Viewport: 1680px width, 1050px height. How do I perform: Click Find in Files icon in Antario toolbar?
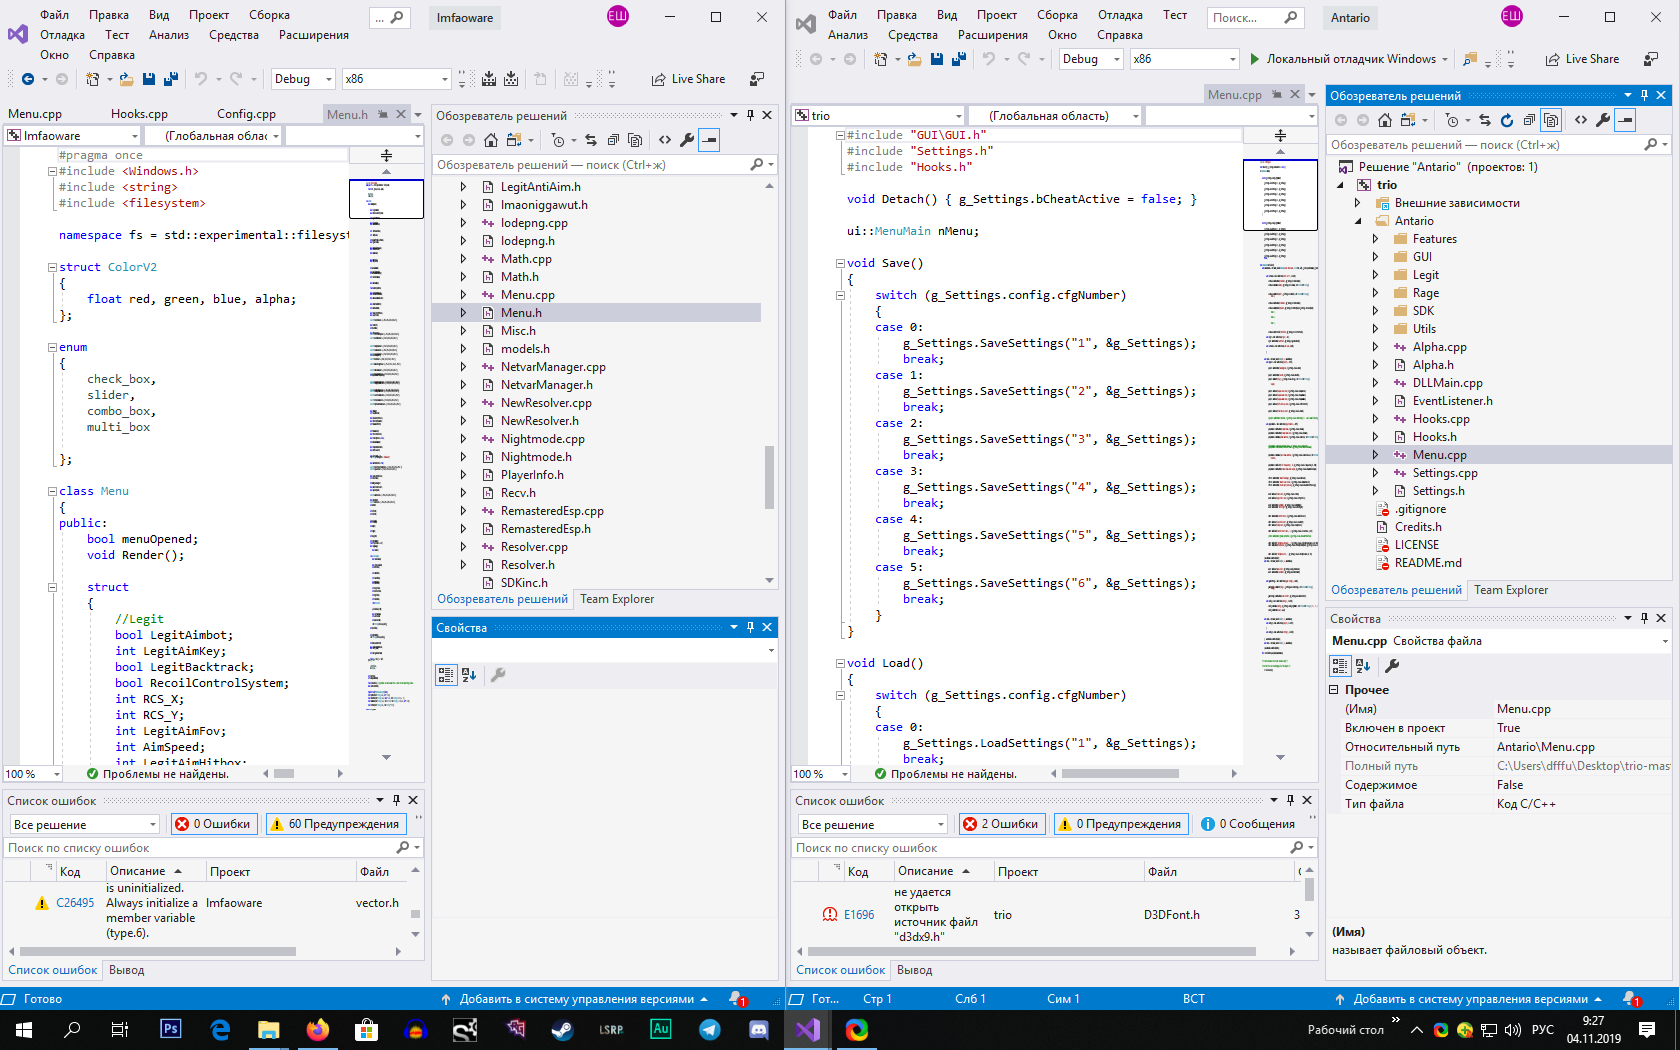(x=1470, y=59)
